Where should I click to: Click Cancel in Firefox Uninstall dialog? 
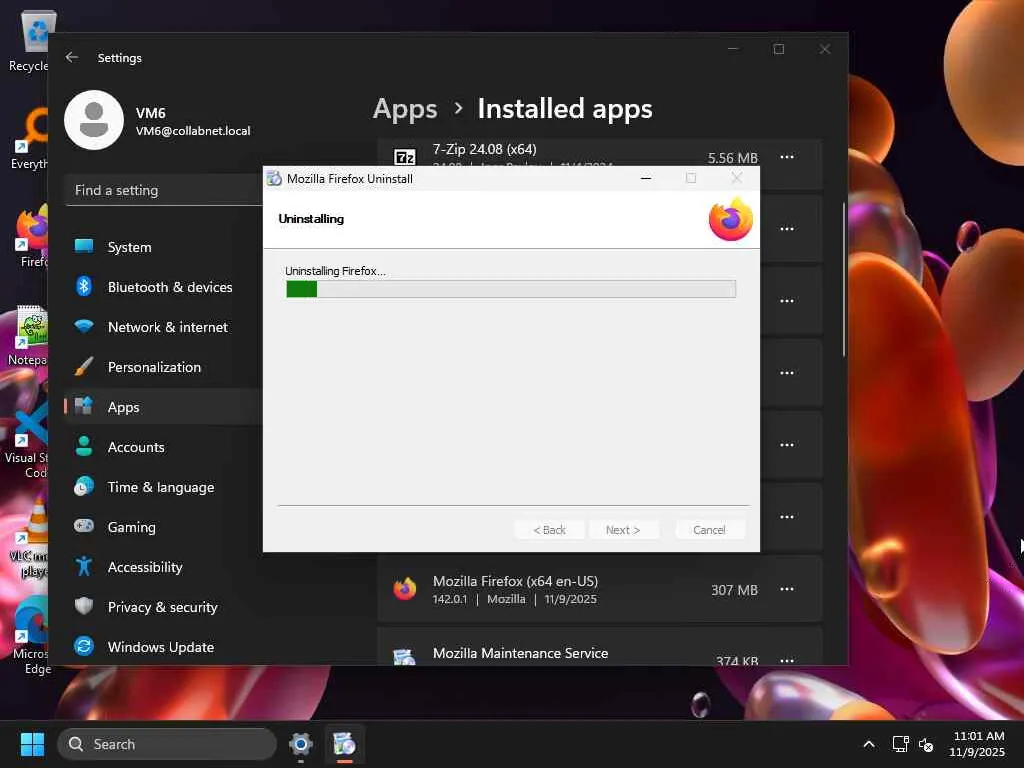point(709,530)
